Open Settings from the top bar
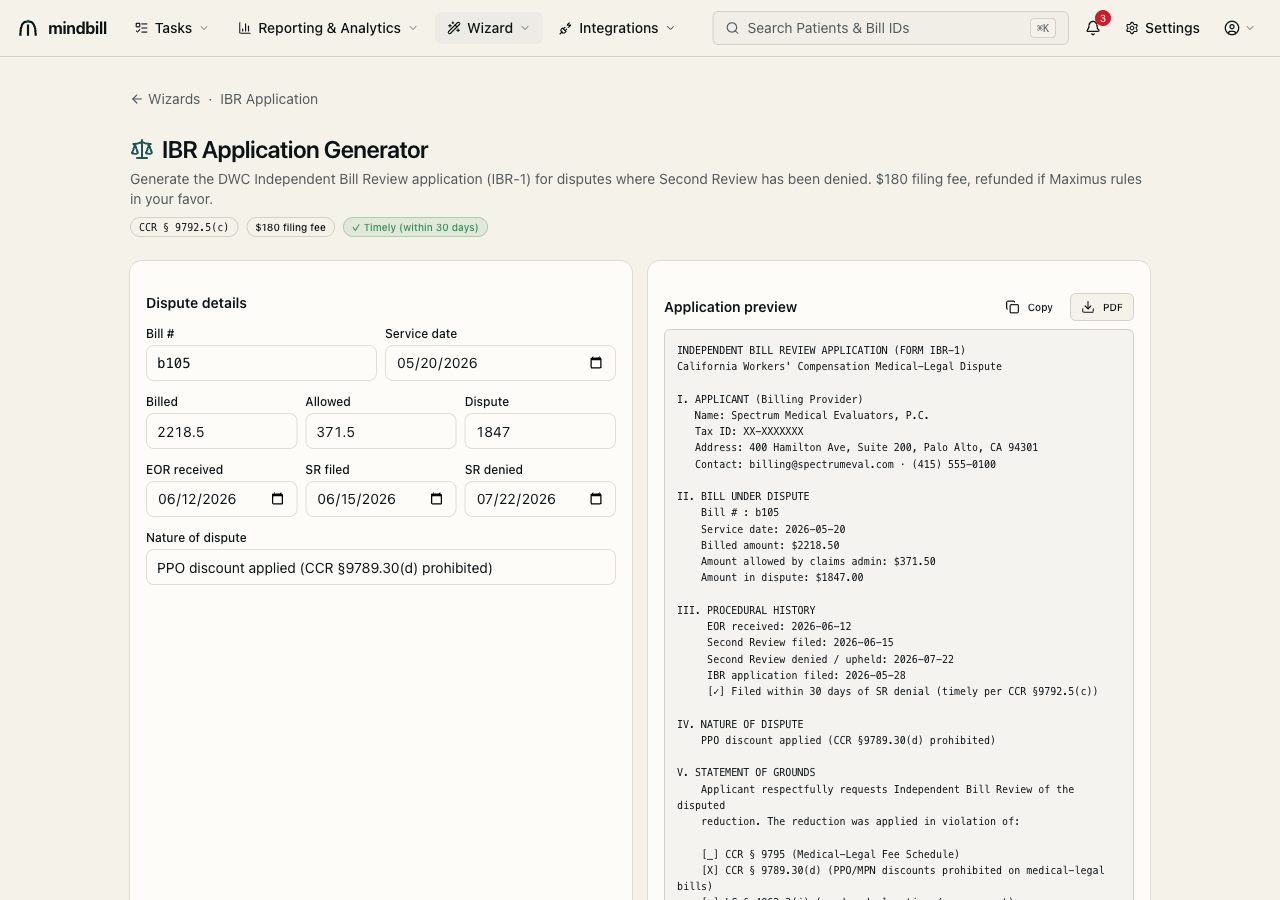1280x900 pixels. [1162, 28]
